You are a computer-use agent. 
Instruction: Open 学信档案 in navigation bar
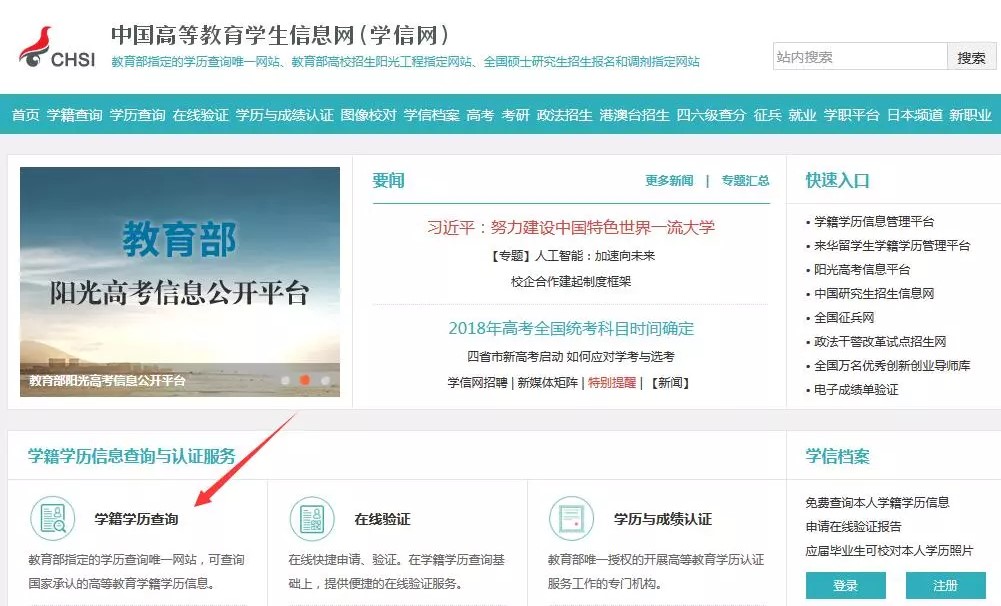(x=432, y=115)
